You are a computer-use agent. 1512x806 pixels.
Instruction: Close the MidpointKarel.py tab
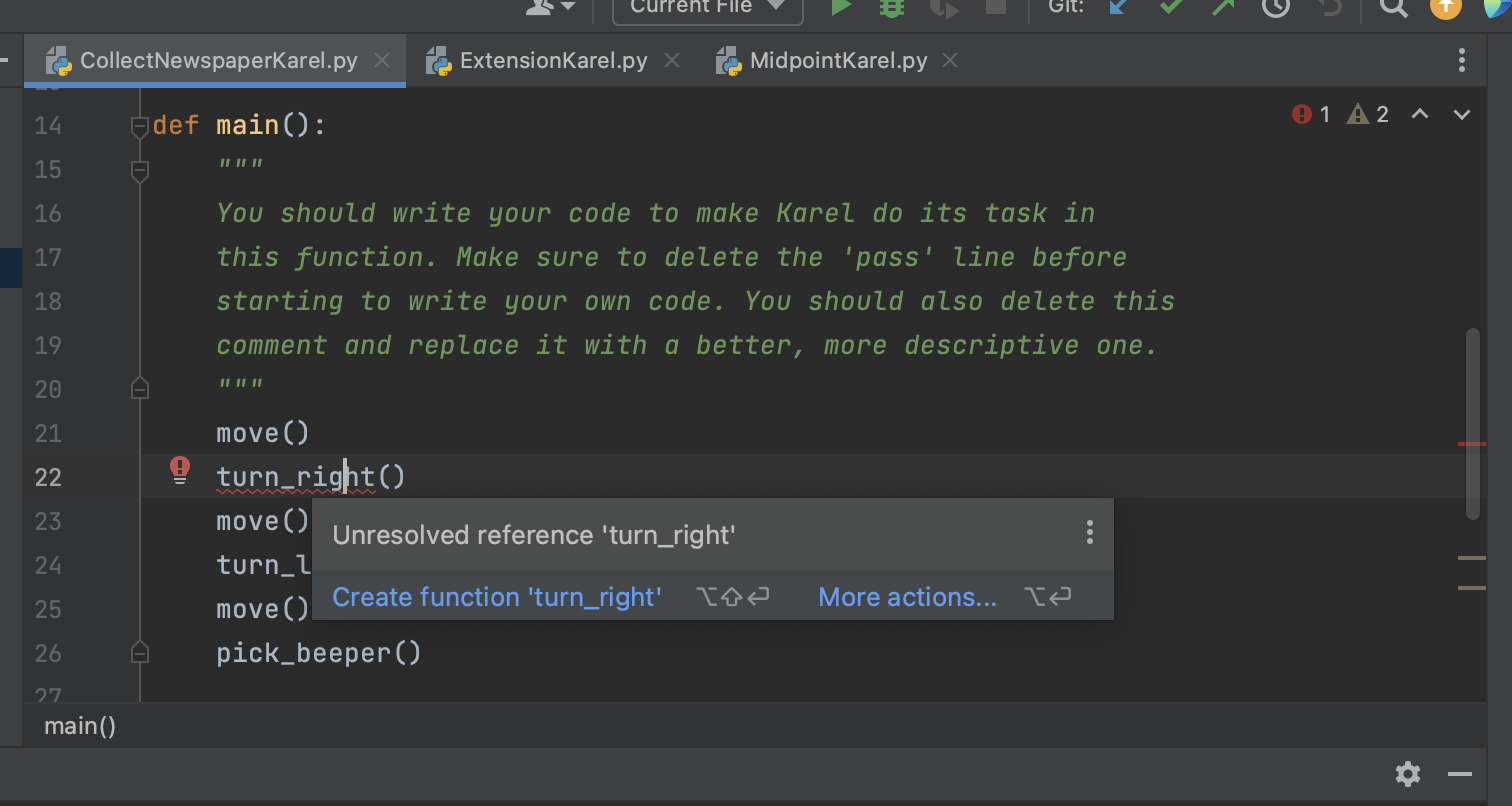click(950, 61)
